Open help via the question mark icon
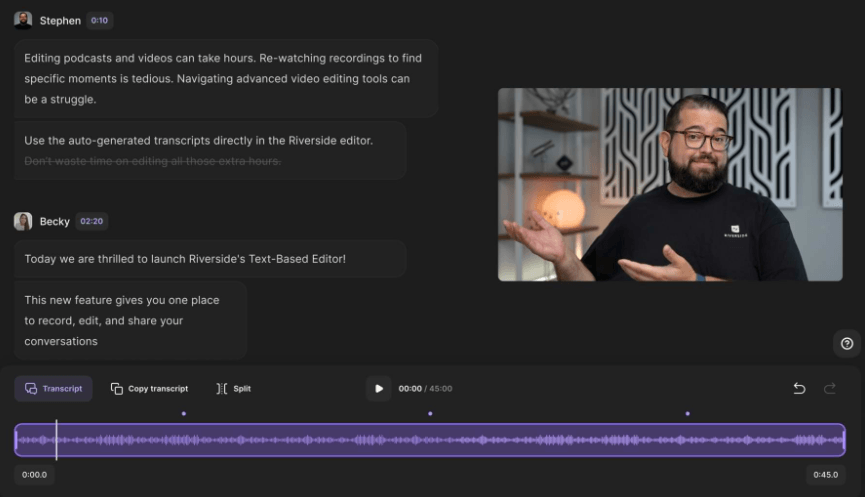The width and height of the screenshot is (865, 497). [847, 344]
